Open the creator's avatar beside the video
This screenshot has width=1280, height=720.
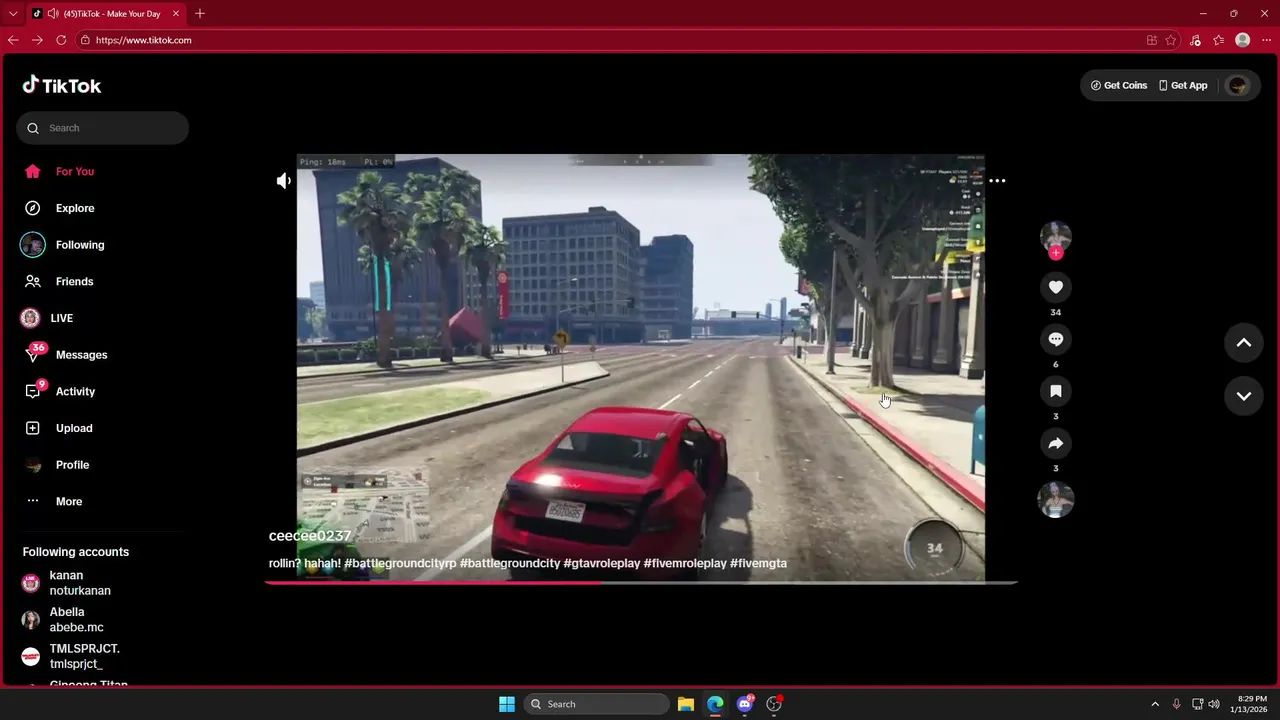[x=1056, y=236]
